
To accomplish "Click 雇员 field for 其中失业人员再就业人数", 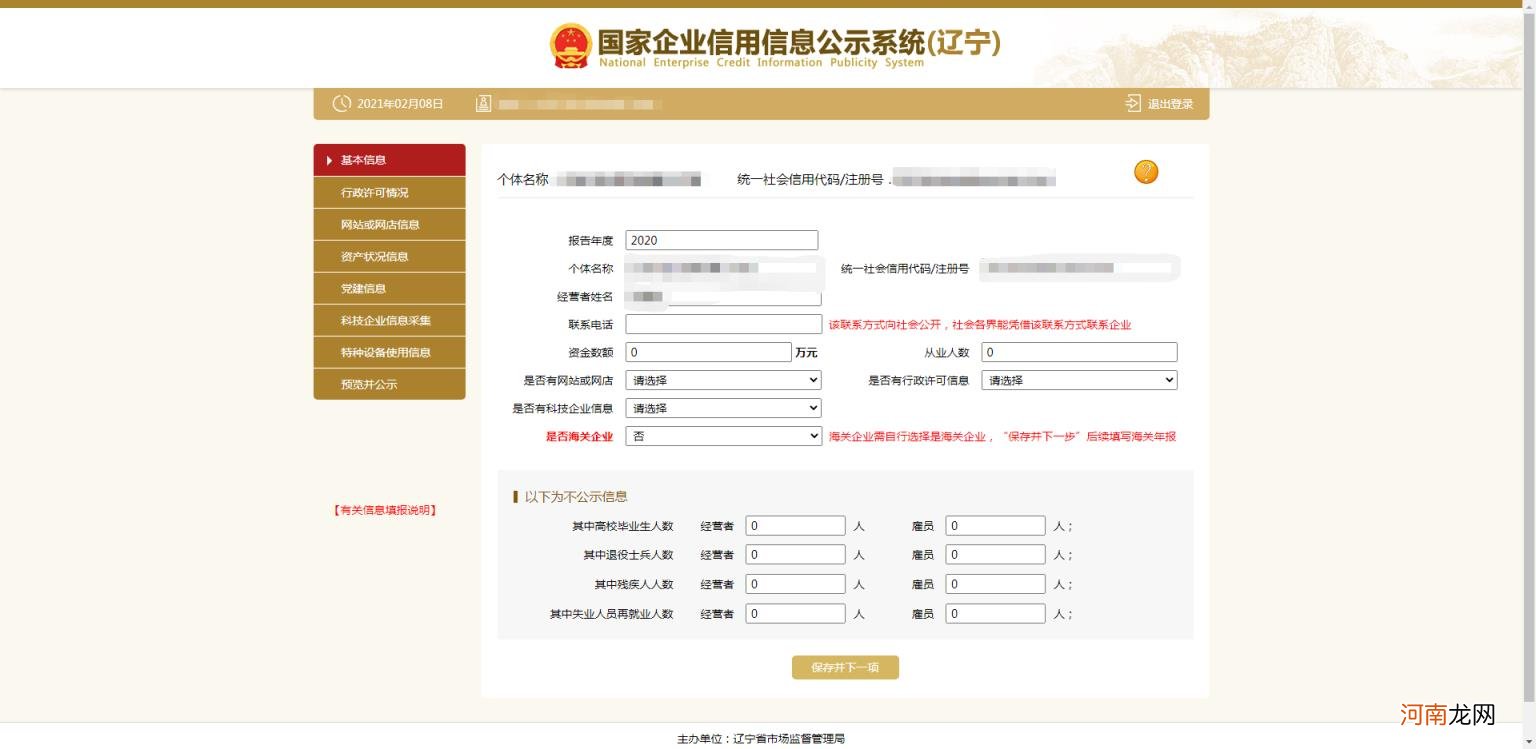I will pyautogui.click(x=996, y=613).
